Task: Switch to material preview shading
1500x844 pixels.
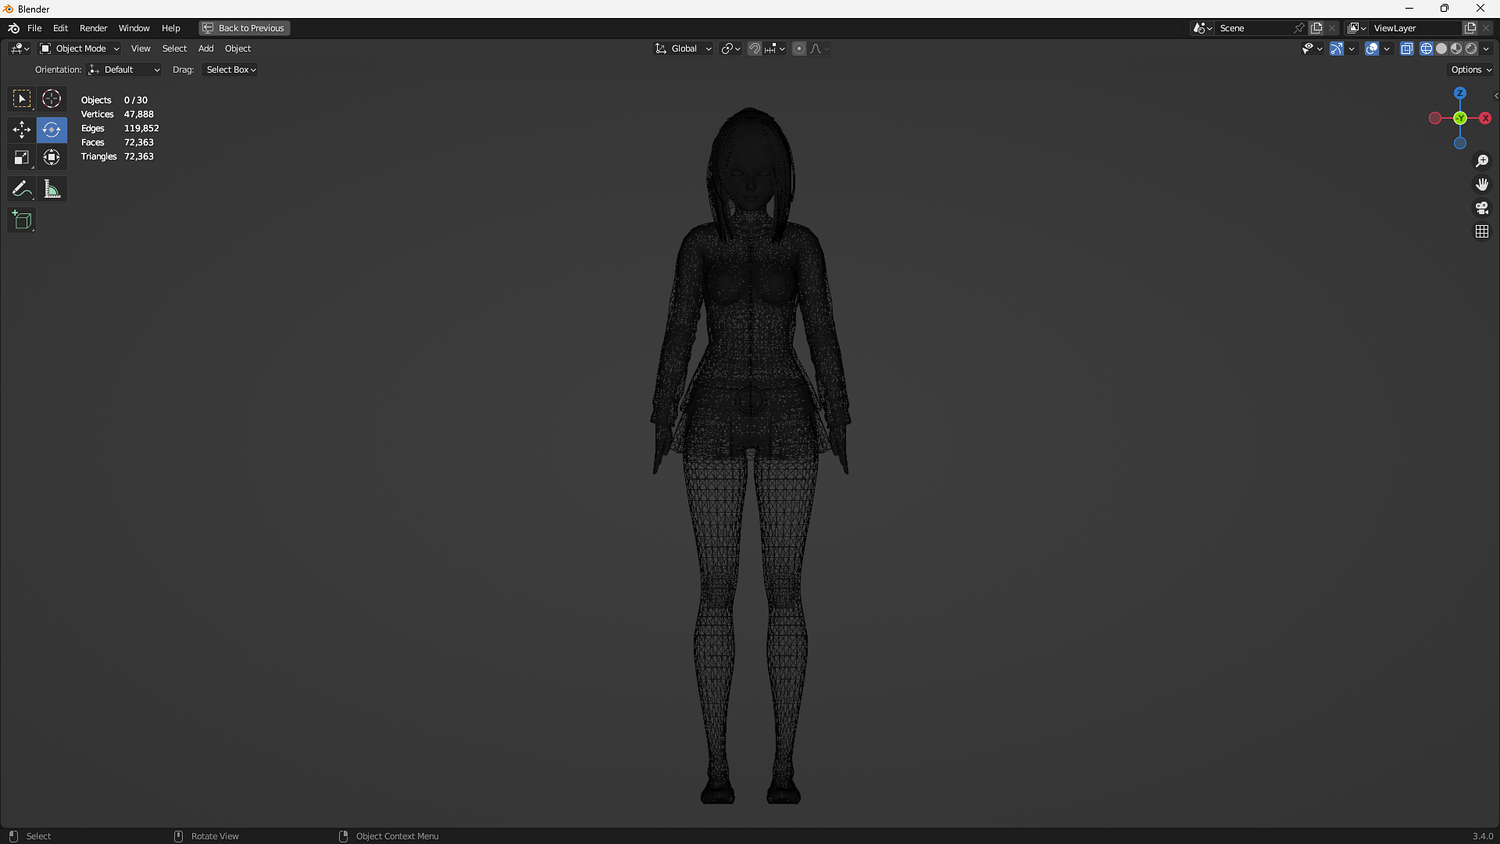Action: pyautogui.click(x=1456, y=49)
